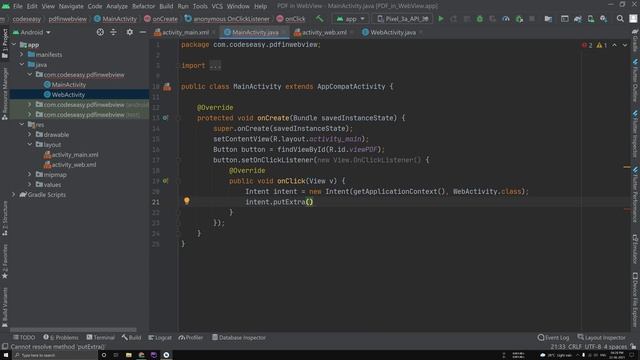Open the Problems tool window
Viewport: 640px width, 360px height.
pyautogui.click(x=61, y=338)
